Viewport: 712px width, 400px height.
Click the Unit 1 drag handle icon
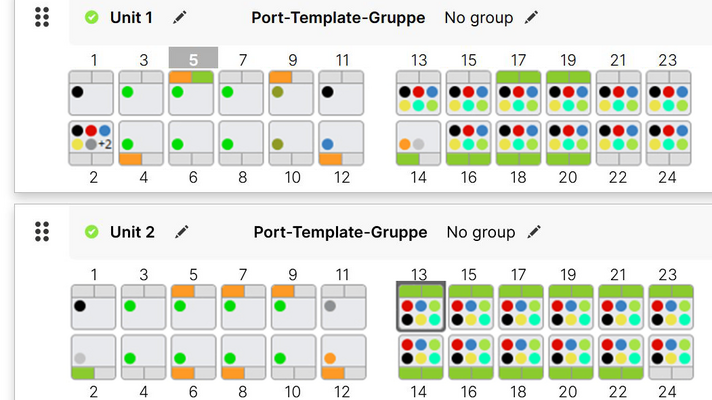[42, 17]
